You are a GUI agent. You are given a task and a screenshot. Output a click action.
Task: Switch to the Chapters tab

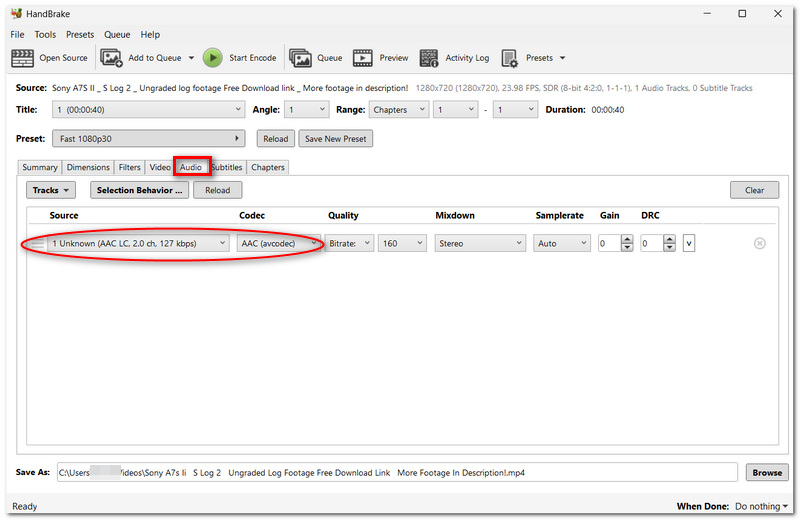tap(268, 167)
